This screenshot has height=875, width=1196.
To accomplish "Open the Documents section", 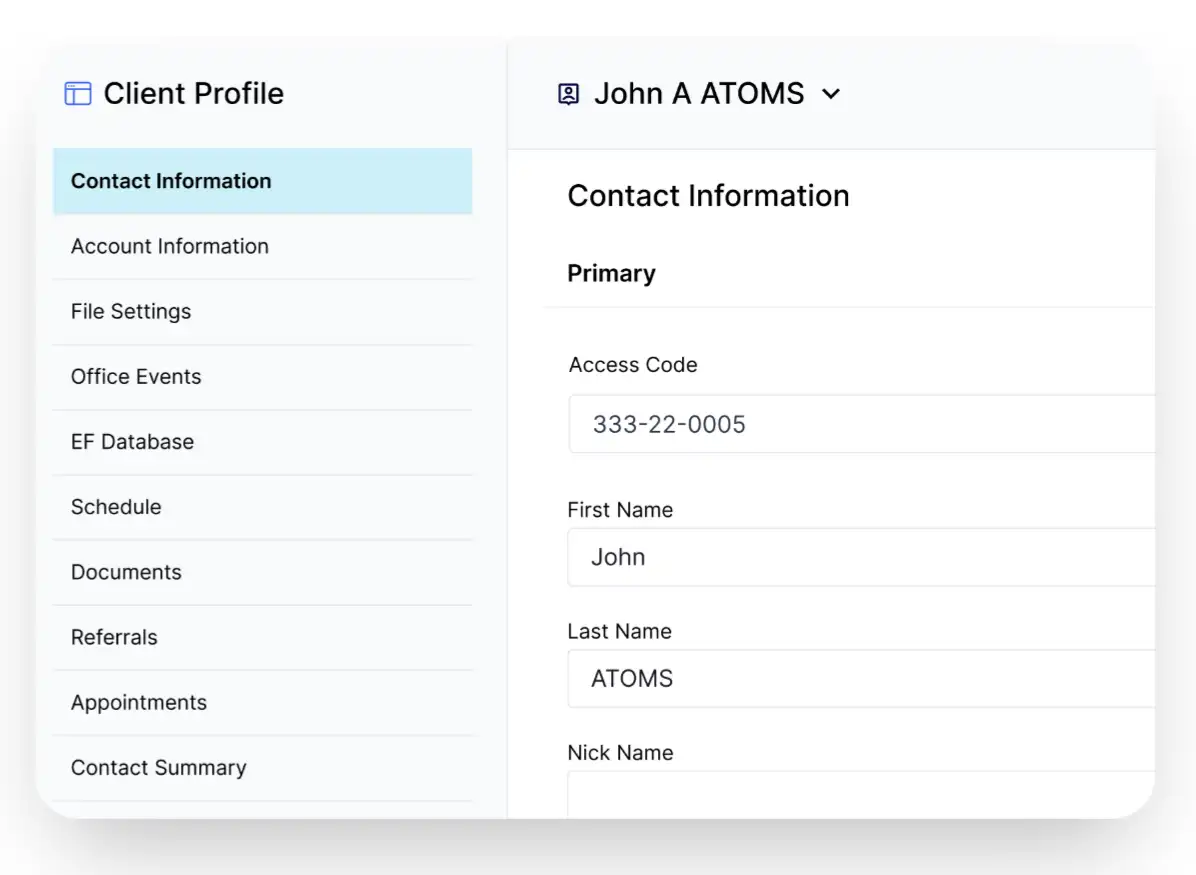I will (262, 572).
